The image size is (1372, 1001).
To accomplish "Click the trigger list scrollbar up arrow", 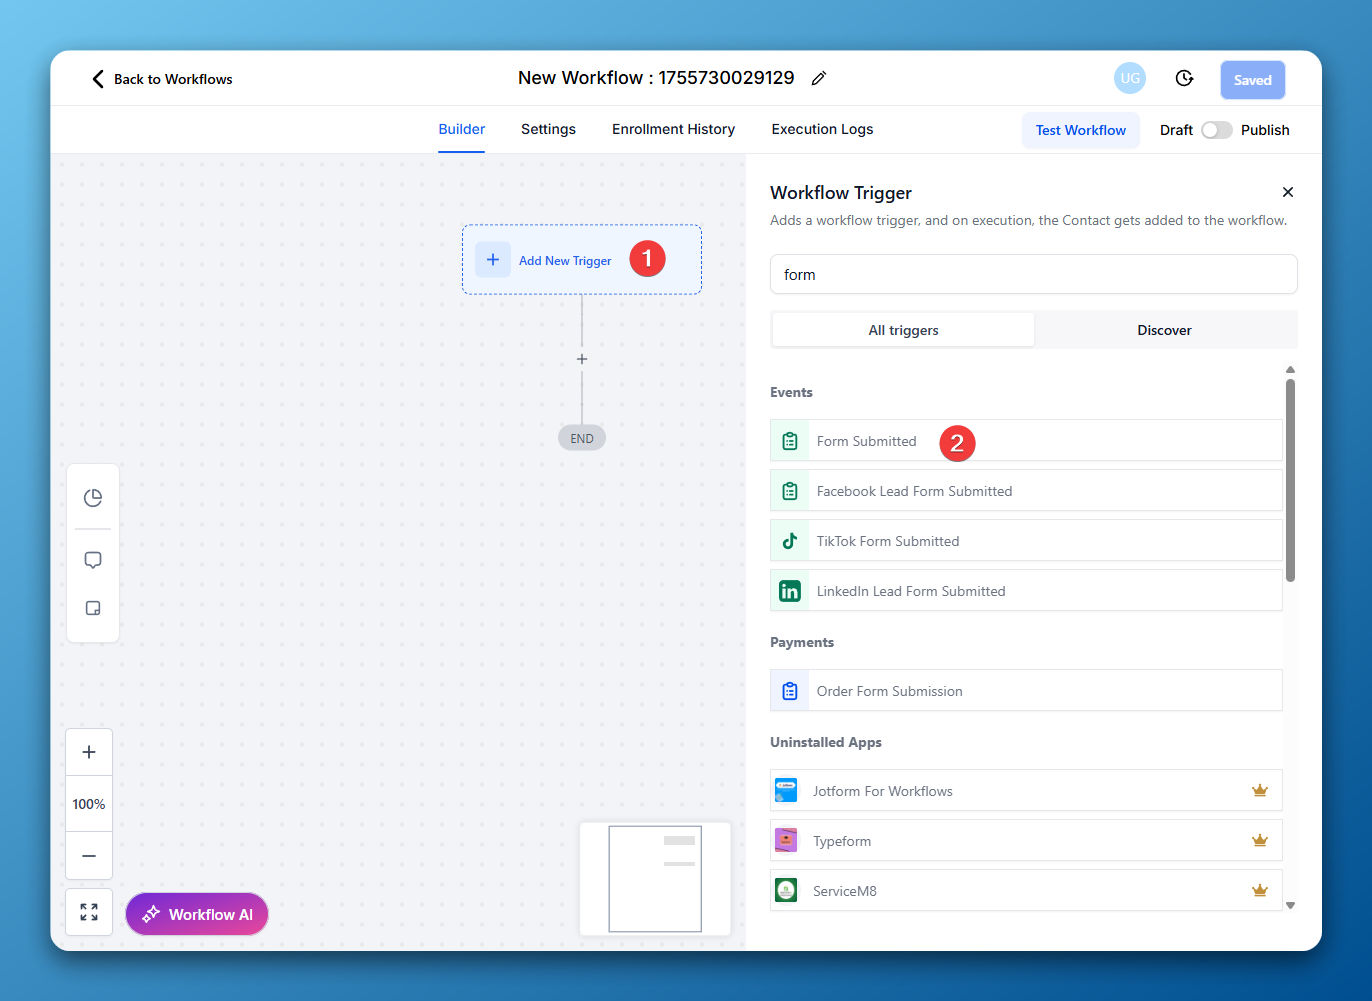I will [x=1290, y=370].
